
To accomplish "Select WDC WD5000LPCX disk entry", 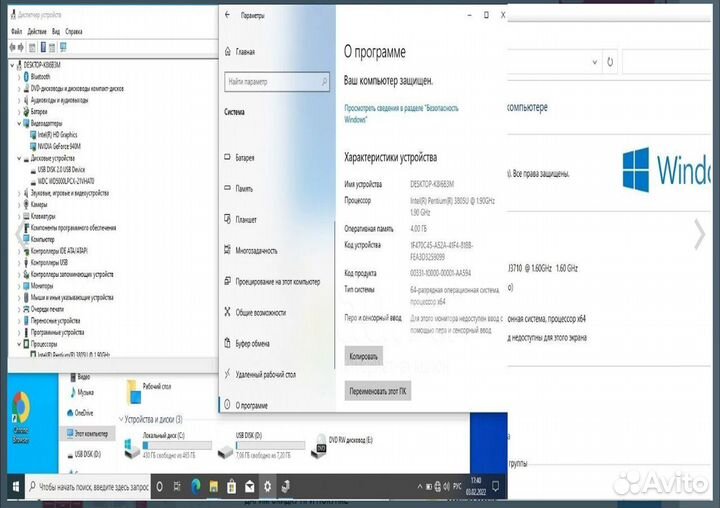I will tap(66, 181).
